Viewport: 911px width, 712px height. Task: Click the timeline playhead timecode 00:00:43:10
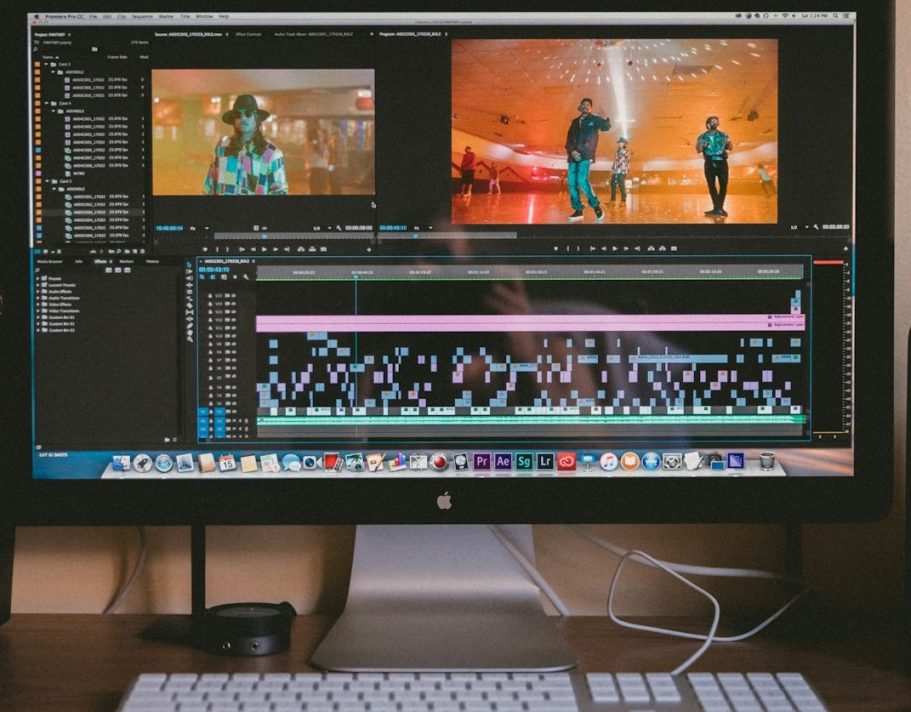point(214,269)
